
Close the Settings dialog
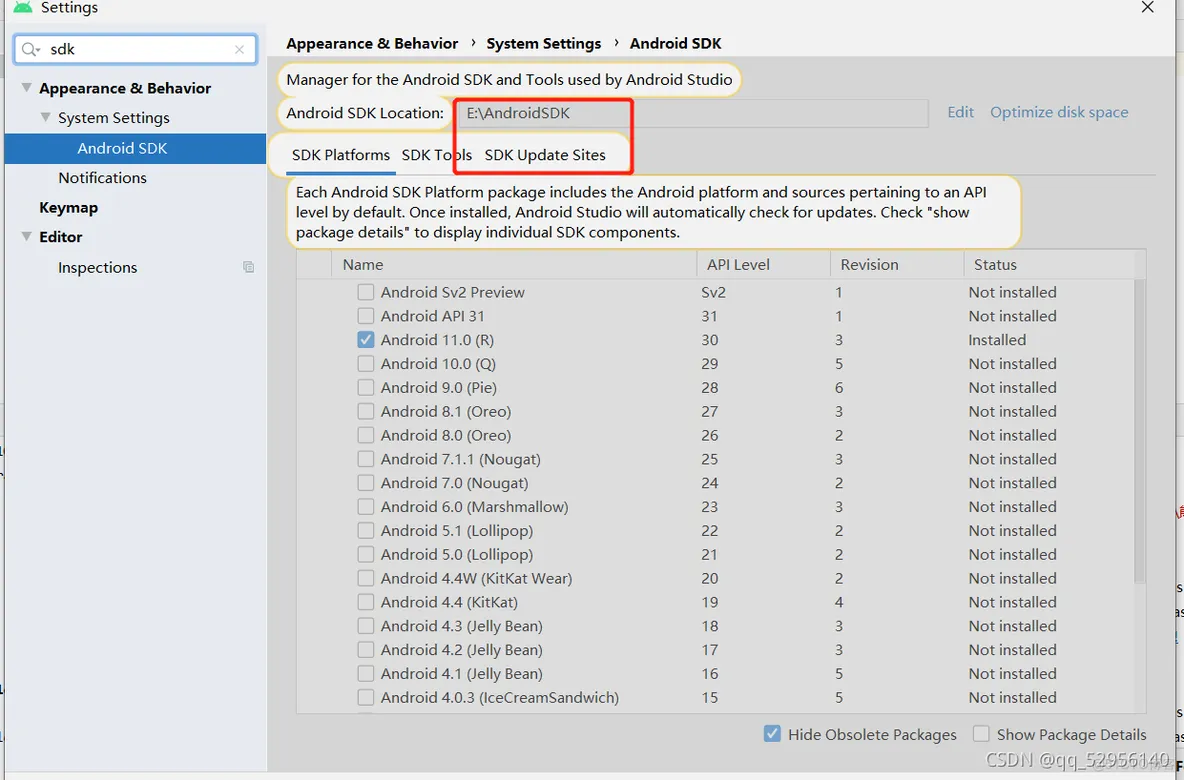point(1147,8)
